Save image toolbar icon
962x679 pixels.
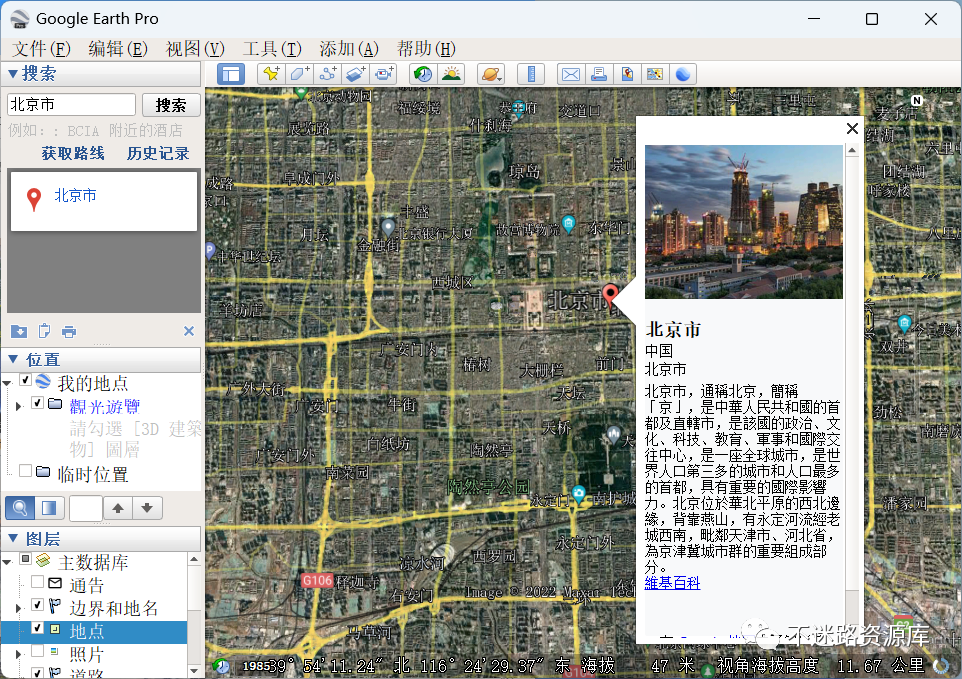pyautogui.click(x=627, y=74)
